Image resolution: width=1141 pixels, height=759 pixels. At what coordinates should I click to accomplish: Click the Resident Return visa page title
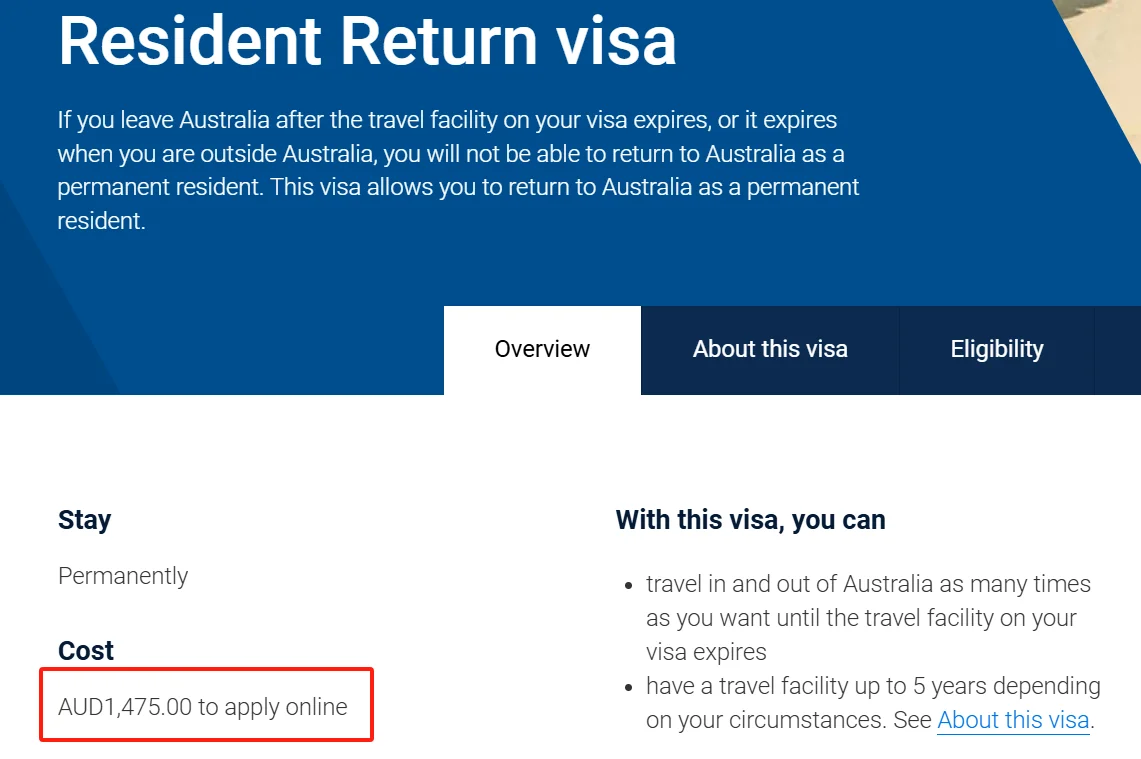pyautogui.click(x=367, y=41)
